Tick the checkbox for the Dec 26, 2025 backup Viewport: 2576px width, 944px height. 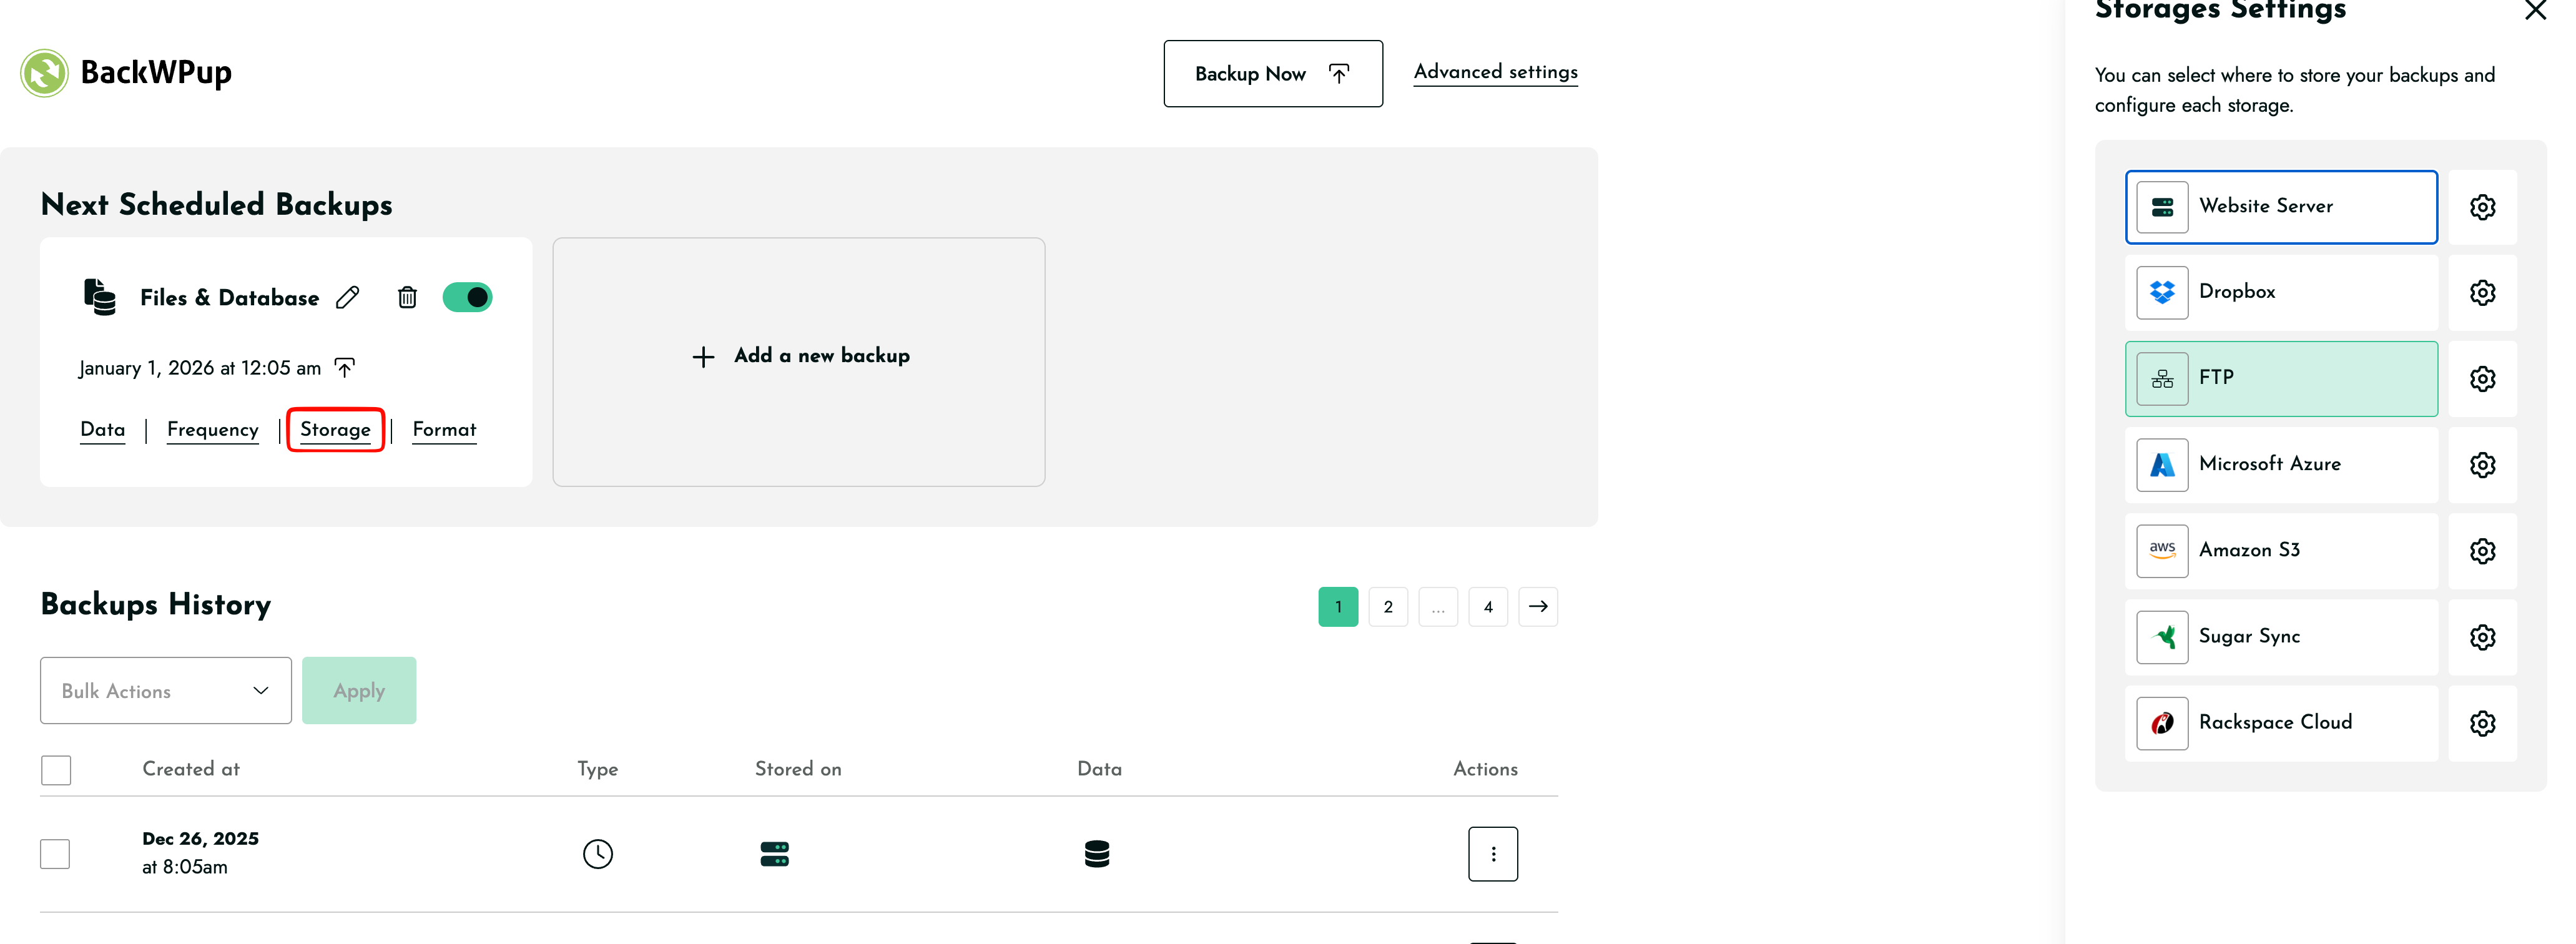56,853
